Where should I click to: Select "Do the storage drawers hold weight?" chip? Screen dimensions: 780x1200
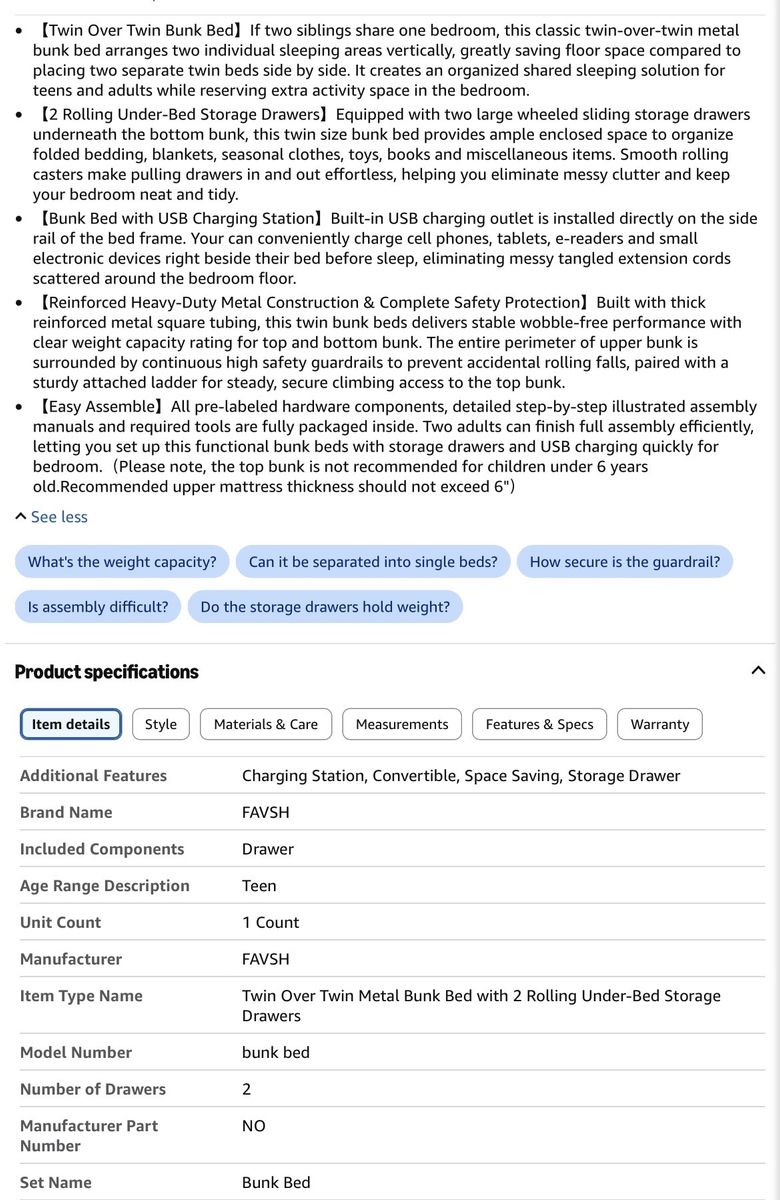[325, 607]
